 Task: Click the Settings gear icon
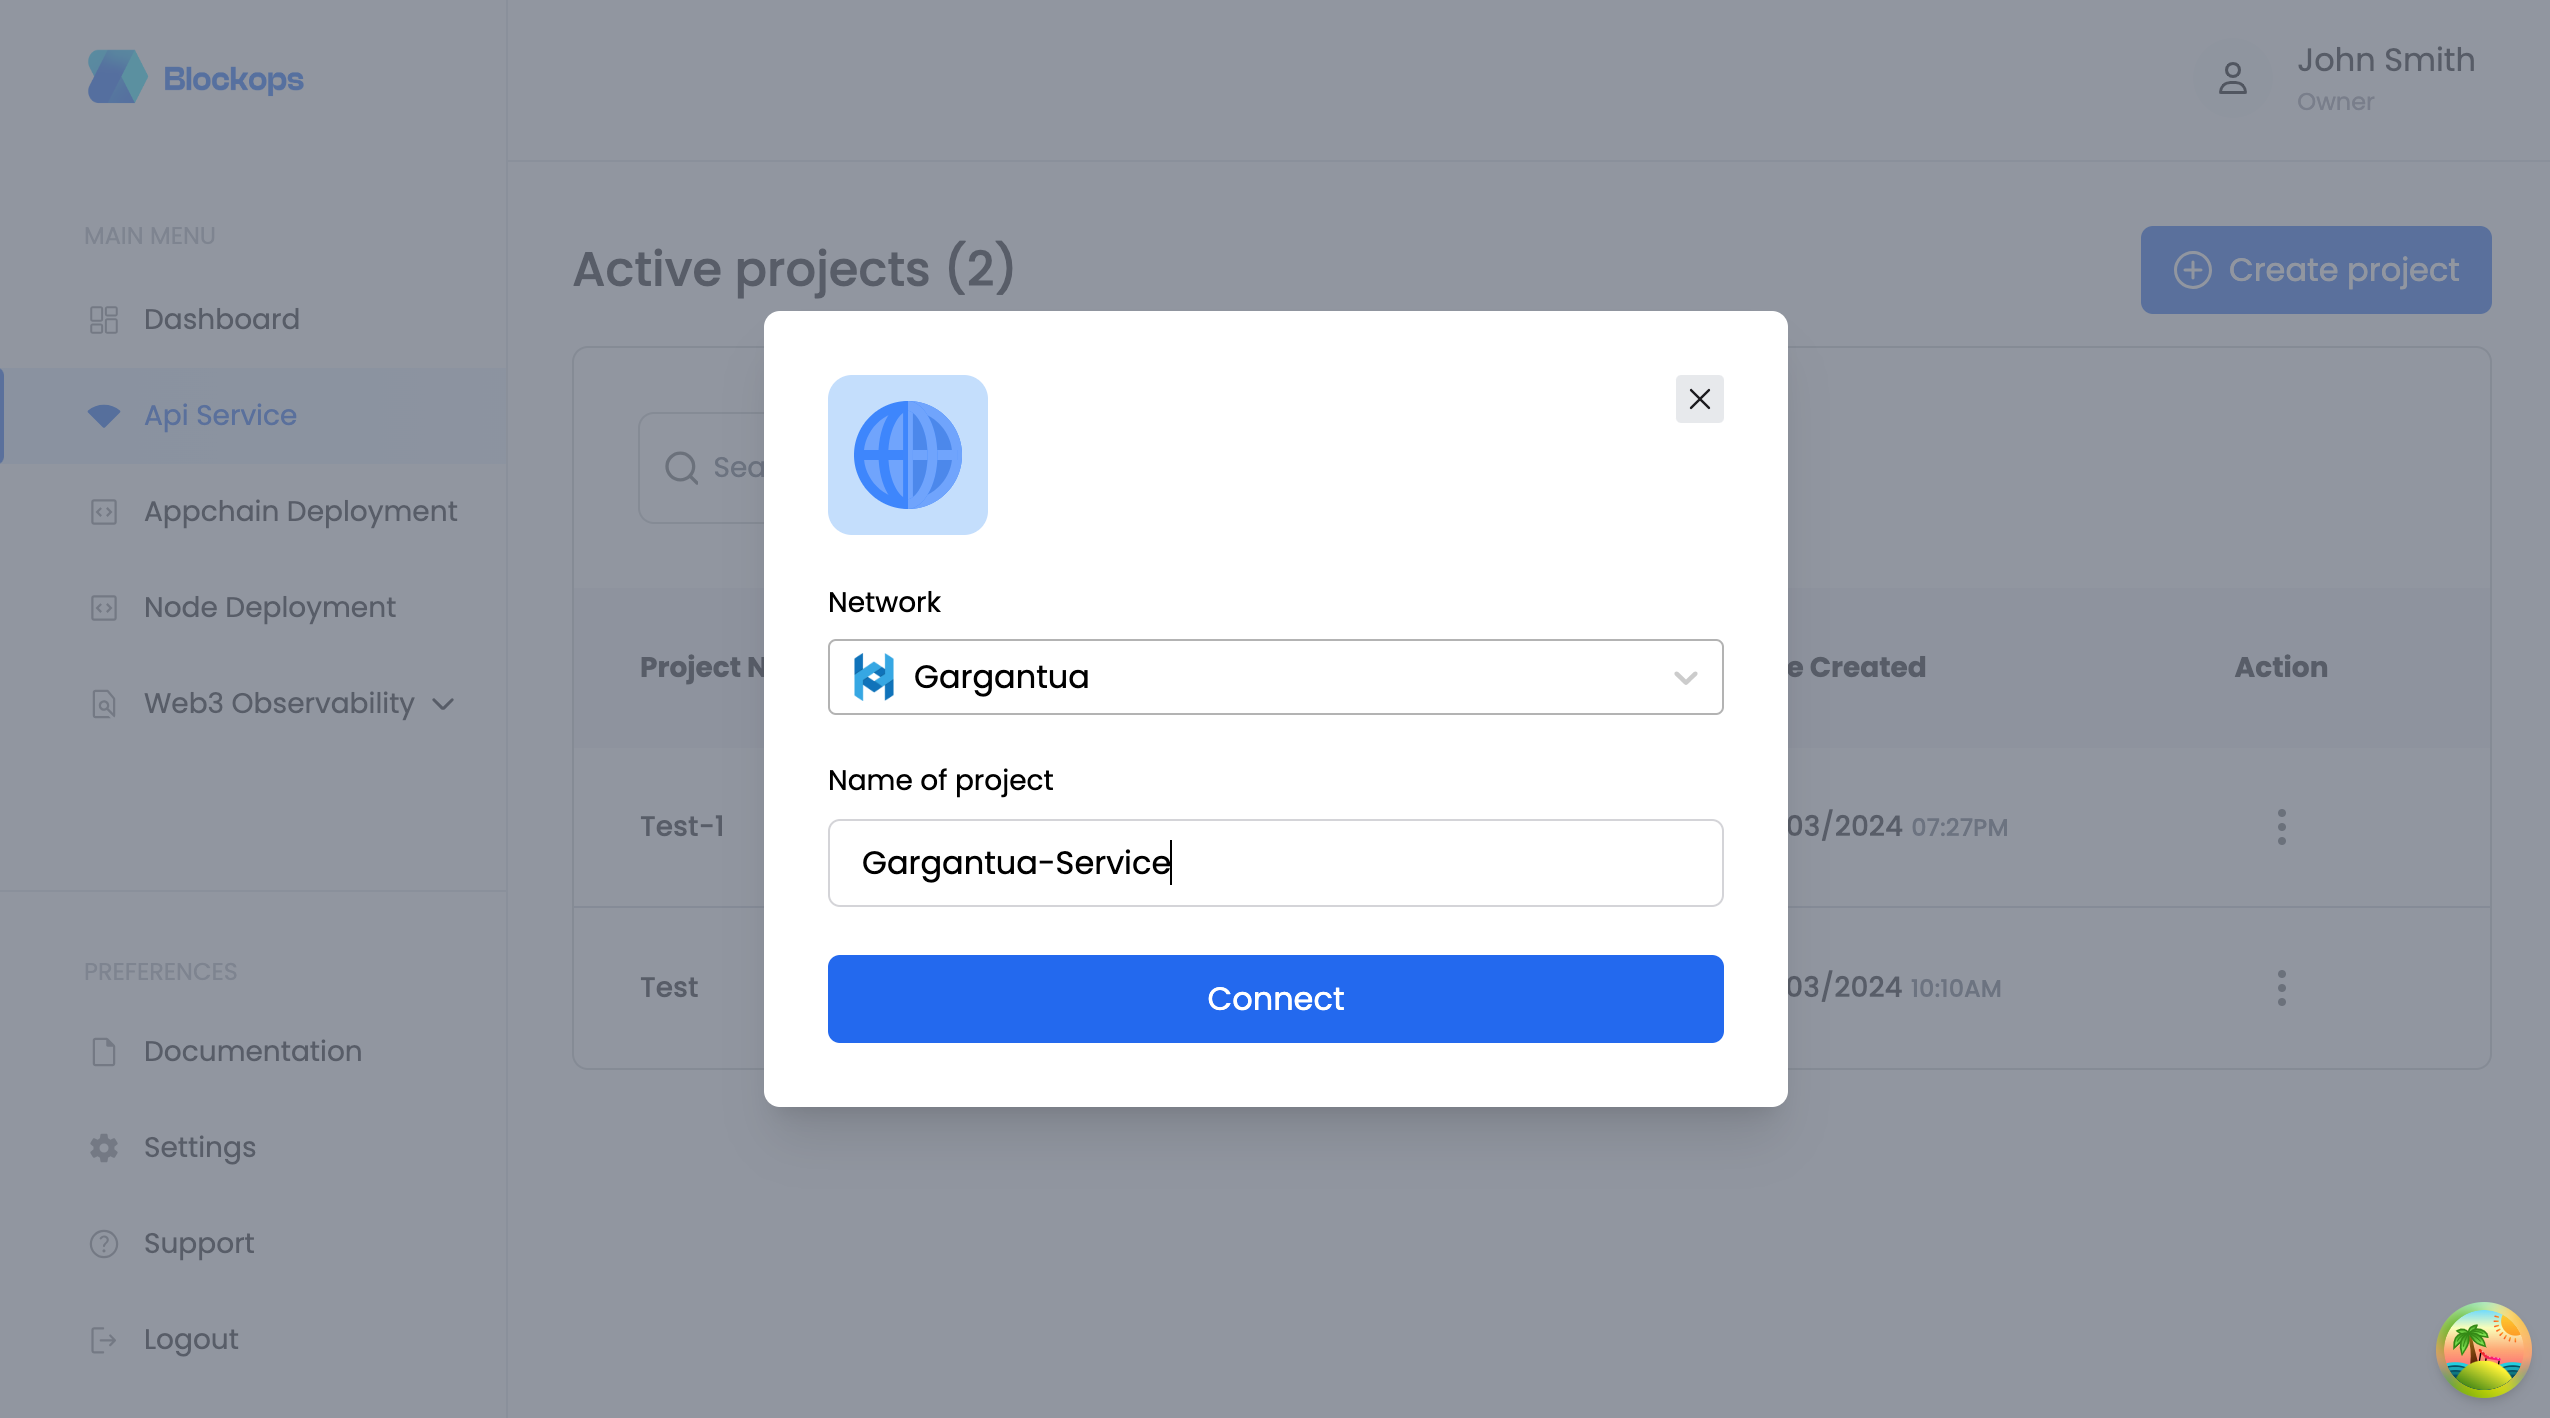point(104,1147)
